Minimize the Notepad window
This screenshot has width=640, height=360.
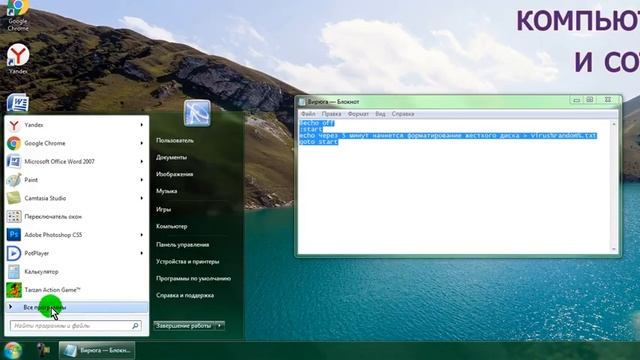pyautogui.click(x=576, y=100)
